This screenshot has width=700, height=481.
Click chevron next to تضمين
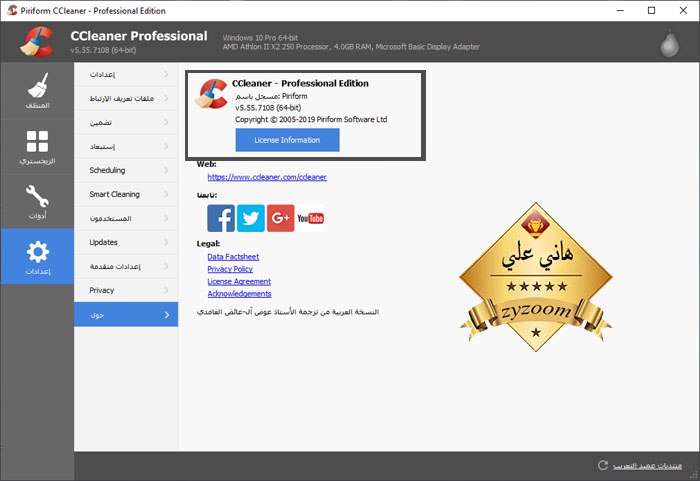tap(166, 122)
